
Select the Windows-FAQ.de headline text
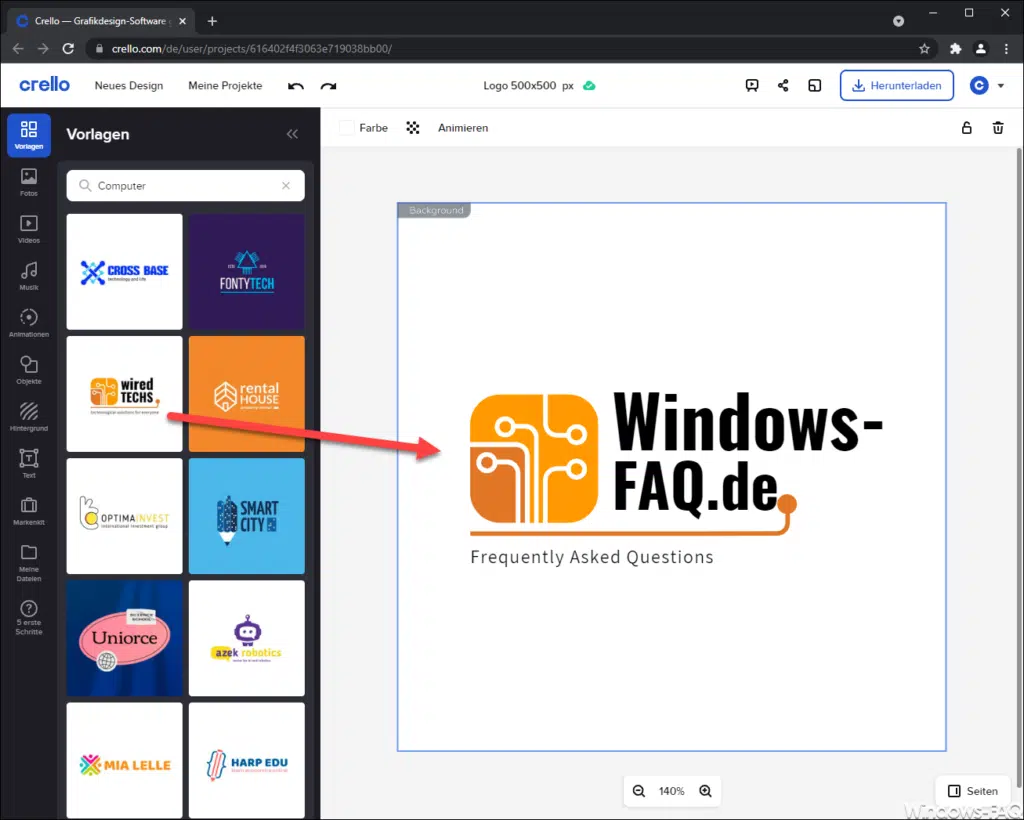point(747,454)
